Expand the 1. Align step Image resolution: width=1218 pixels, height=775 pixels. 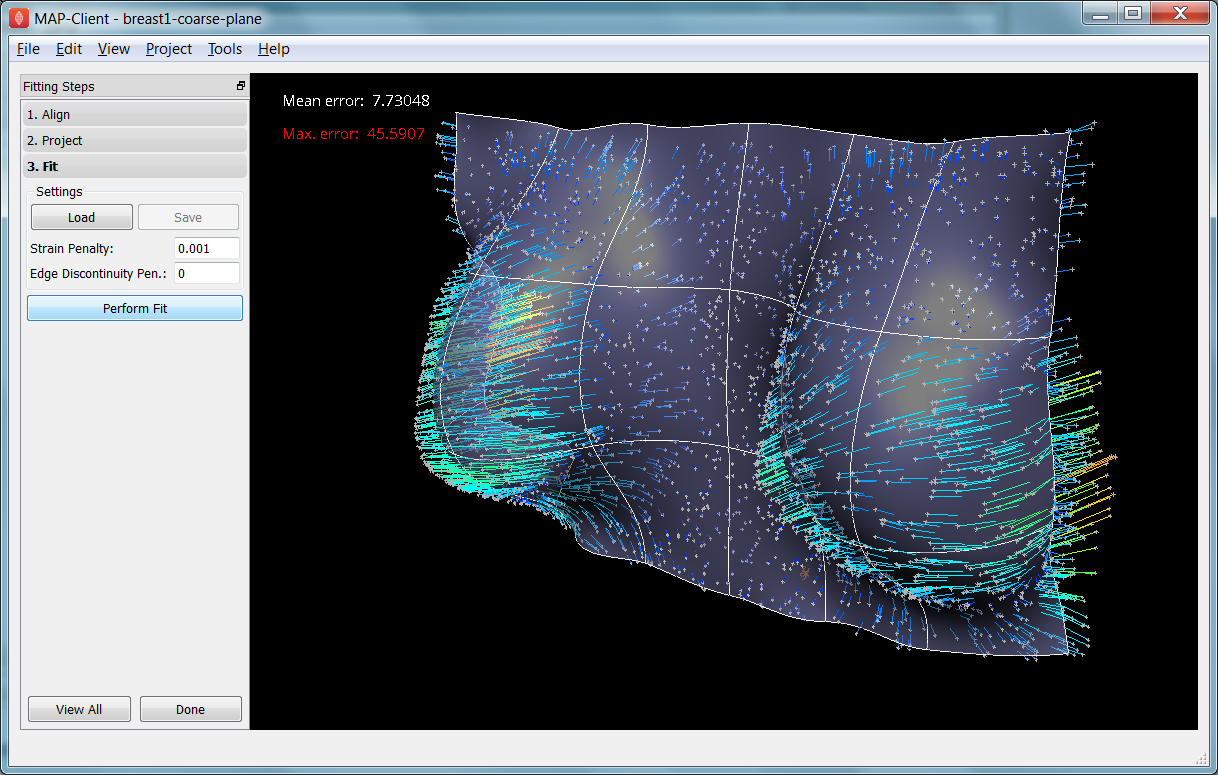[x=134, y=115]
